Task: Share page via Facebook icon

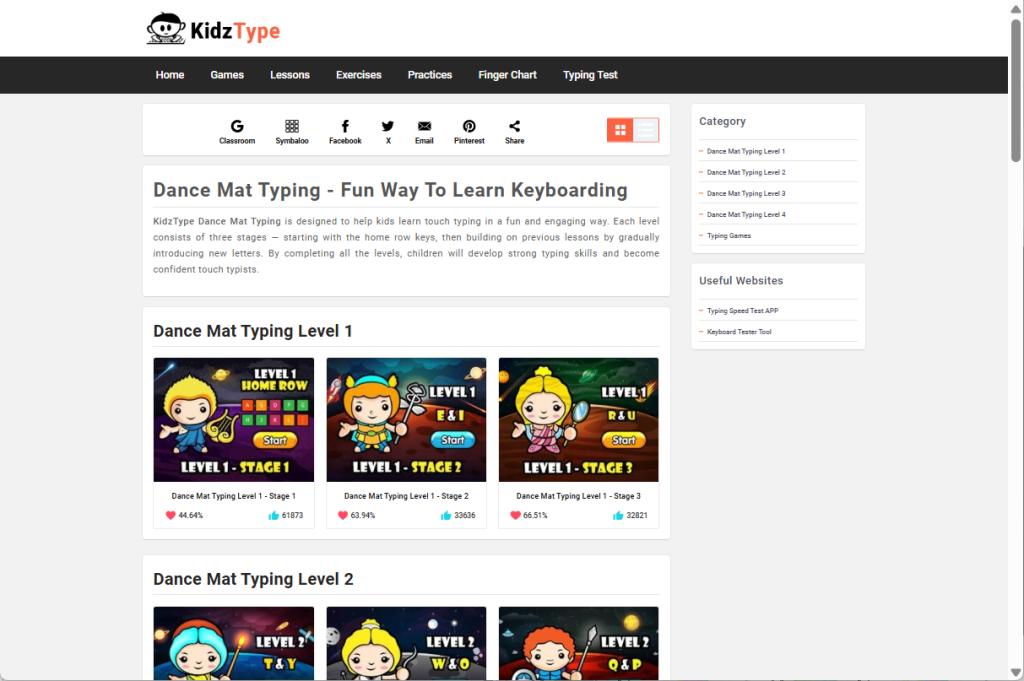Action: click(x=345, y=127)
